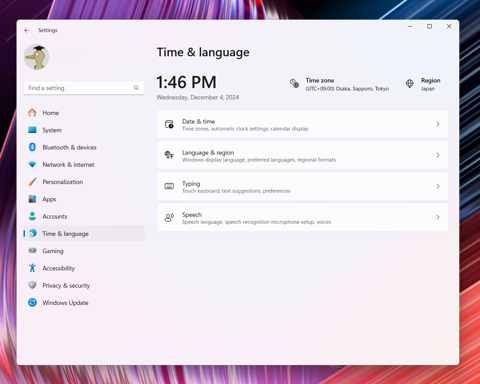This screenshot has width=480, height=384.
Task: Select the Network & internet wifi icon
Action: pyautogui.click(x=32, y=164)
